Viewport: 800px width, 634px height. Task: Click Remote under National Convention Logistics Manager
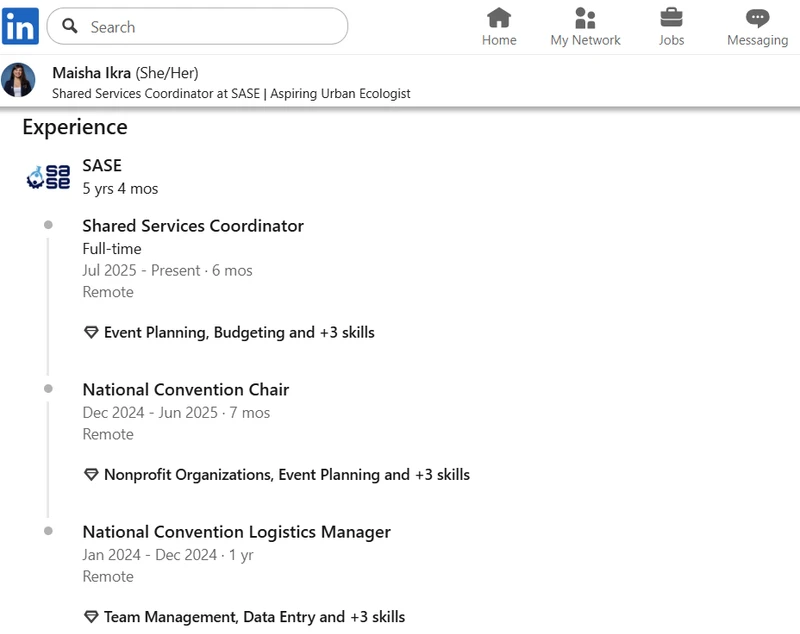coord(108,577)
